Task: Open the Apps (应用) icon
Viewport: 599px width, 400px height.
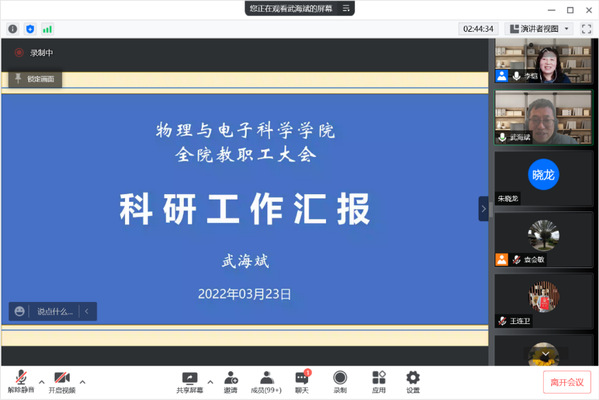Action: click(x=379, y=382)
